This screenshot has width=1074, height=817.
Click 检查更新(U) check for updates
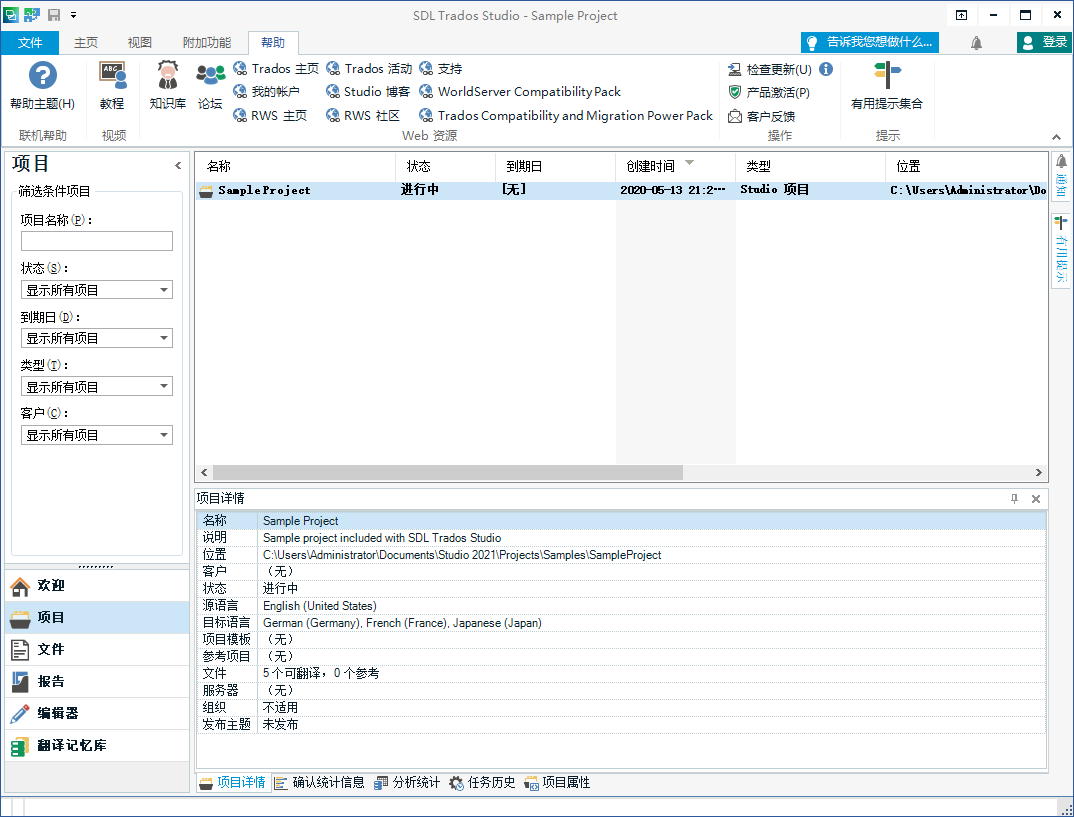click(x=770, y=69)
